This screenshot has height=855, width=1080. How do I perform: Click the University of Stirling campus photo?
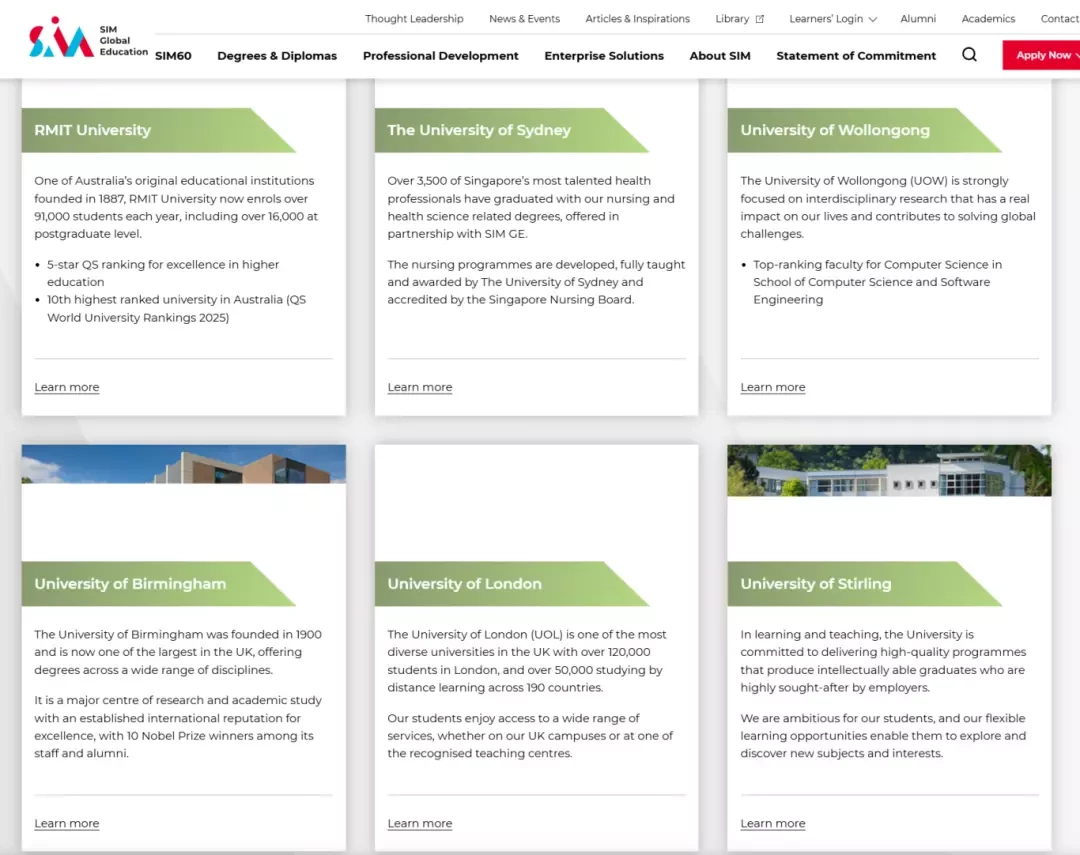(889, 470)
